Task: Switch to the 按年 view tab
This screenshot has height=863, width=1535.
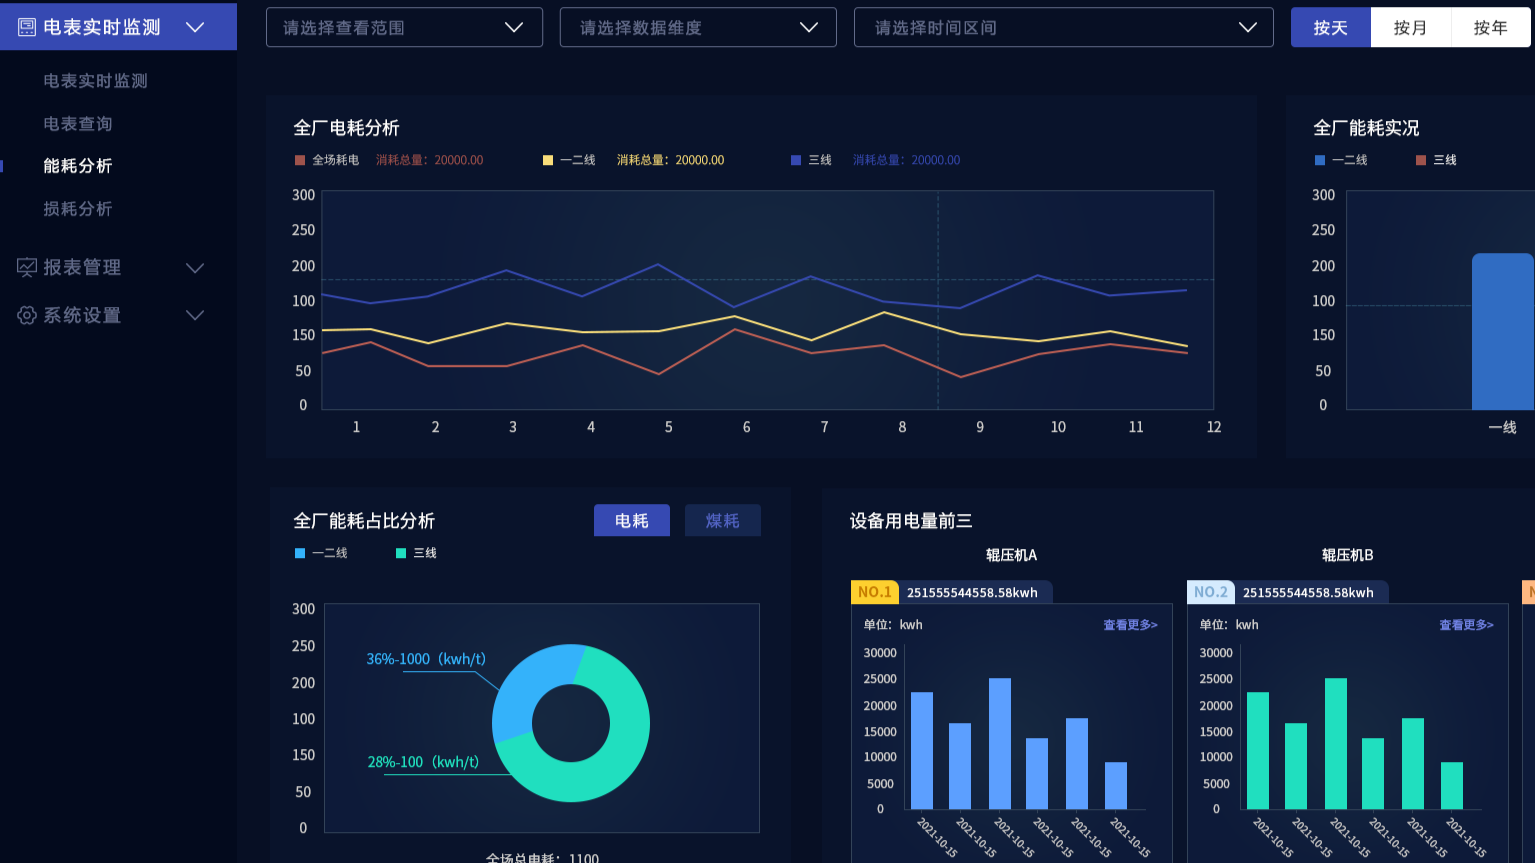Action: tap(1491, 28)
